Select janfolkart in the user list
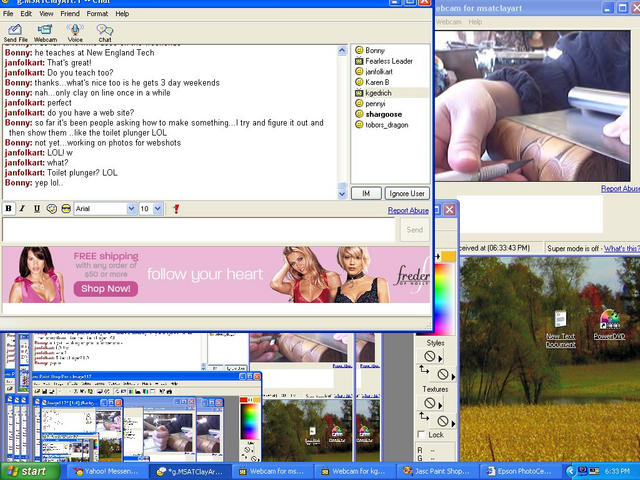Screen dimensions: 640x480 click(x=374, y=71)
